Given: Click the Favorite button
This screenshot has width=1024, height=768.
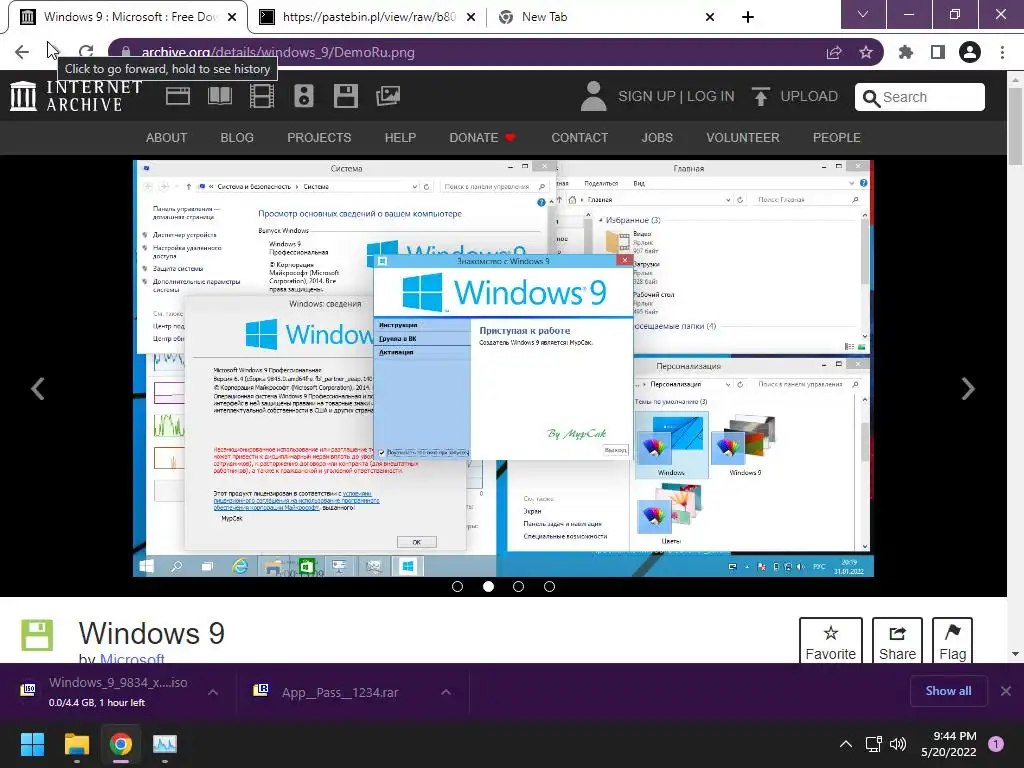Looking at the screenshot, I should (x=831, y=641).
